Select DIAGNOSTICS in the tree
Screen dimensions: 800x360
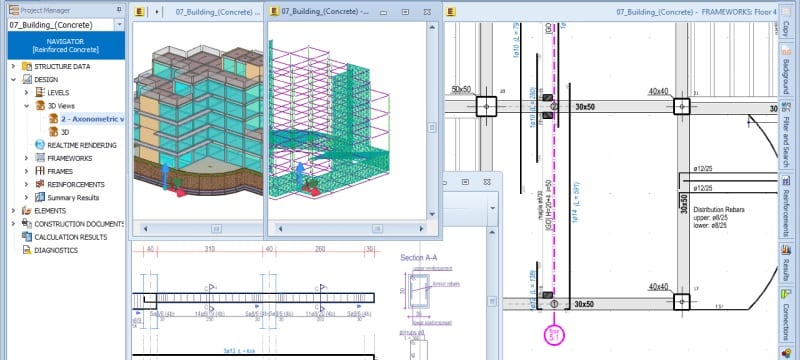pyautogui.click(x=56, y=250)
